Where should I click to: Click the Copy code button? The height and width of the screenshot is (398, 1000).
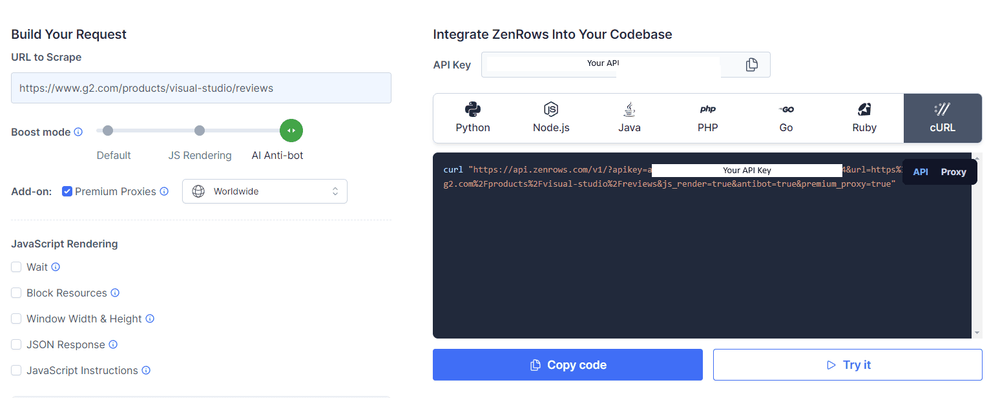(x=568, y=365)
